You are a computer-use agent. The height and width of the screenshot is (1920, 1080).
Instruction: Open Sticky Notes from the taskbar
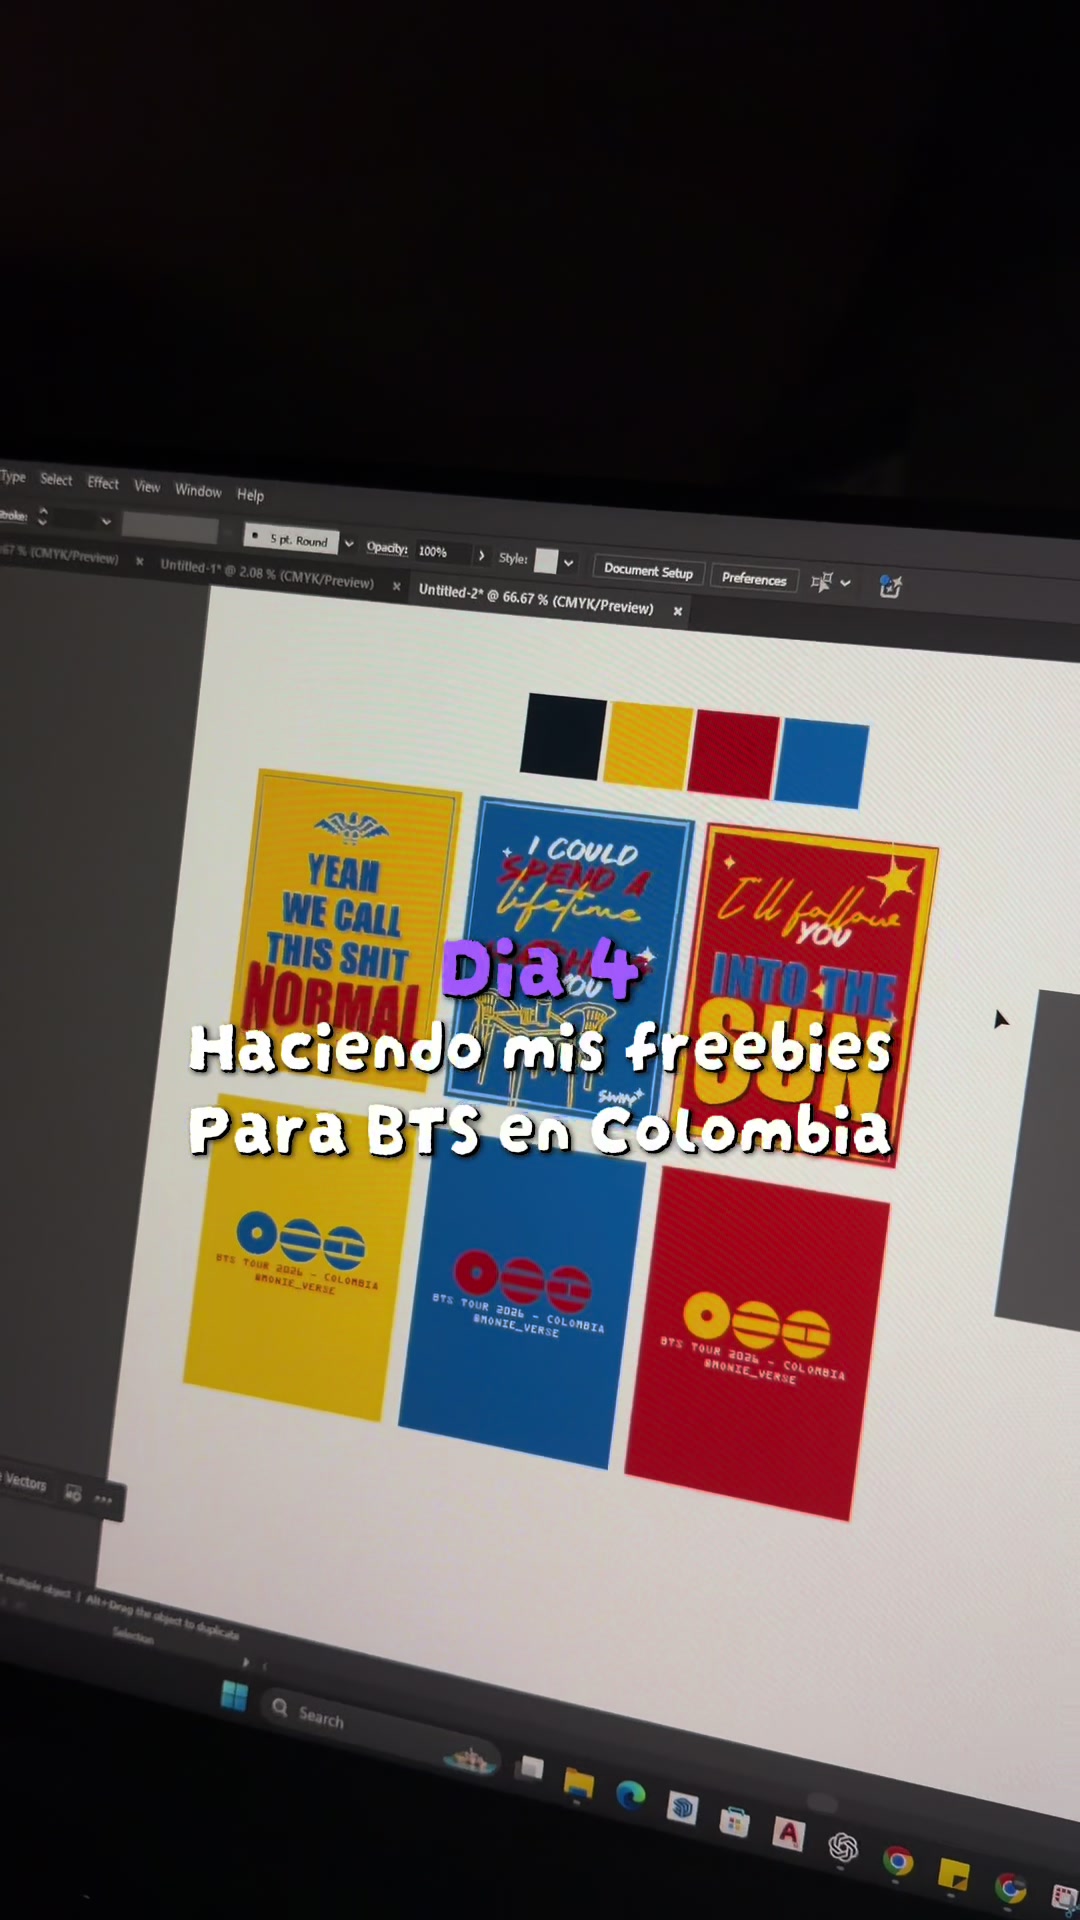click(x=954, y=1873)
